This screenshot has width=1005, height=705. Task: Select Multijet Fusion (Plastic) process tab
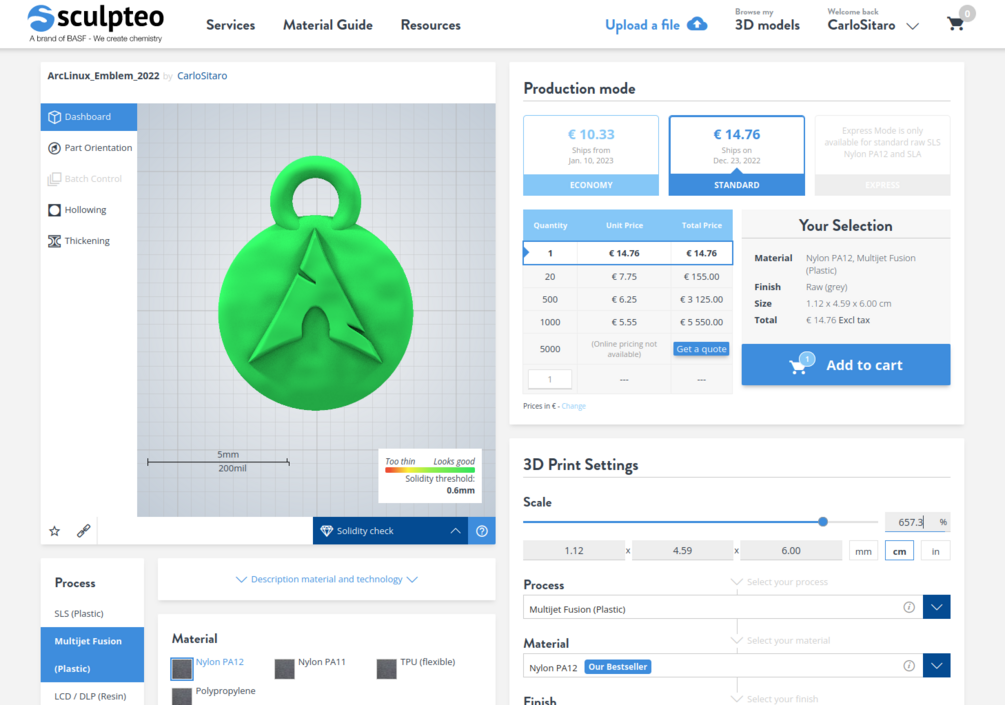(x=92, y=654)
